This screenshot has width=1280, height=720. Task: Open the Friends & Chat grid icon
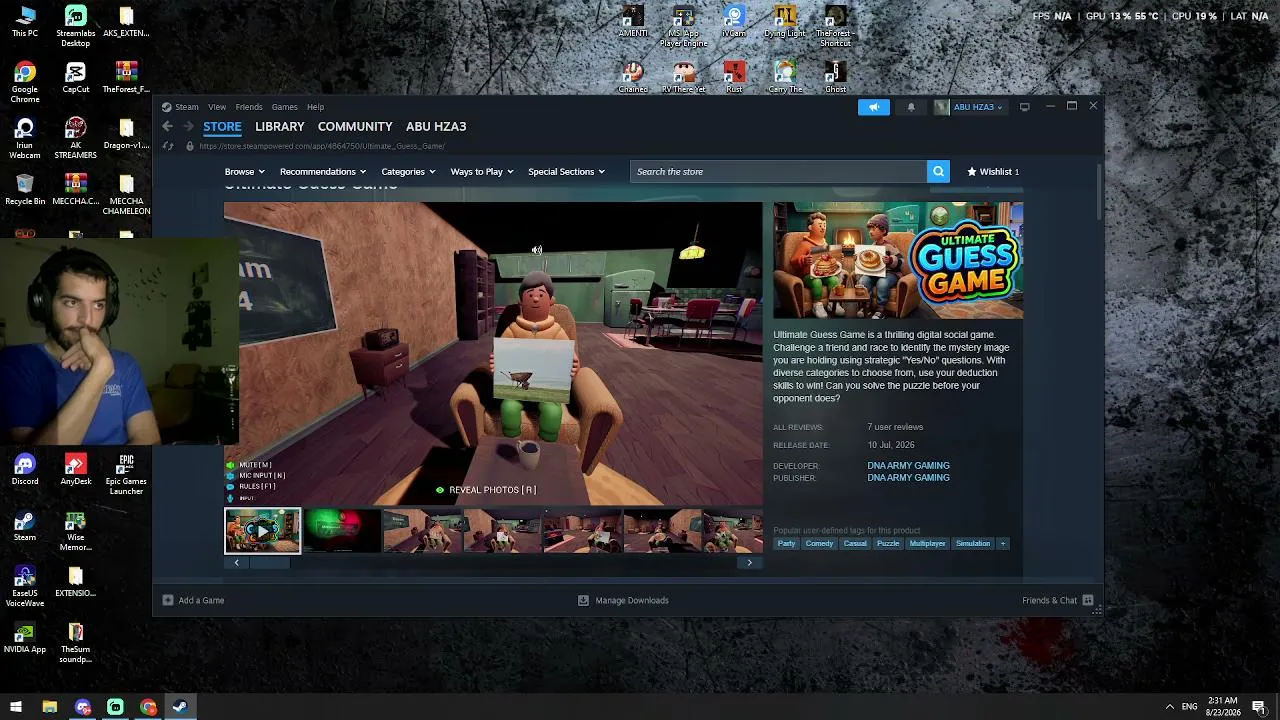pos(1088,600)
